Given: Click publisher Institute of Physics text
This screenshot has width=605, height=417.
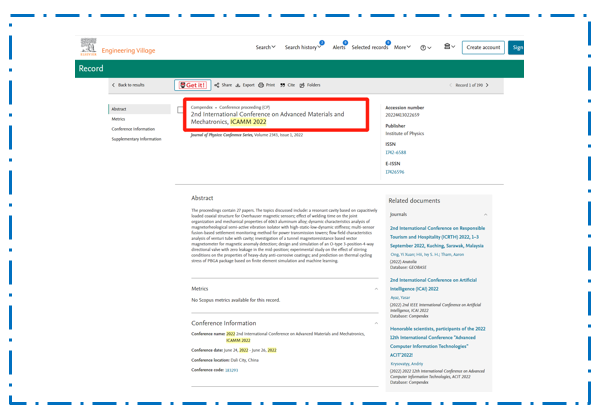Looking at the screenshot, I should [x=404, y=133].
